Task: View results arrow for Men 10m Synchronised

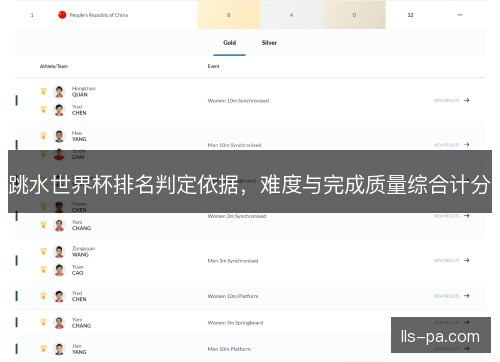Action: (466, 145)
